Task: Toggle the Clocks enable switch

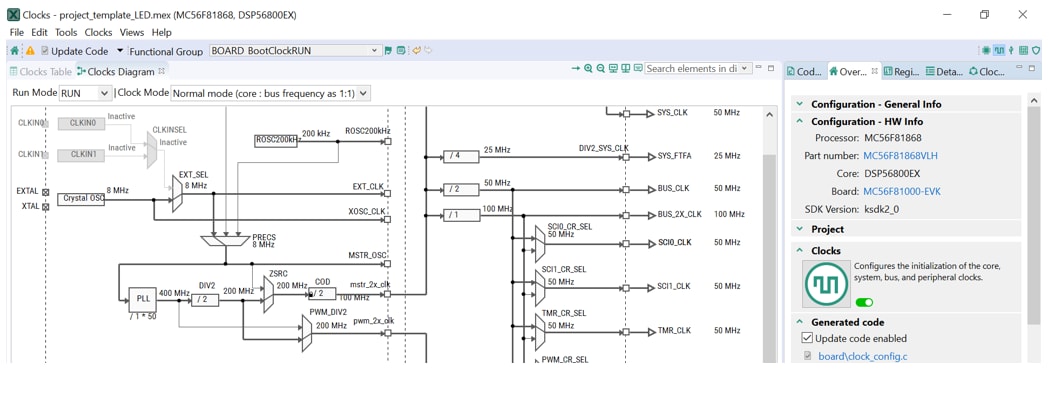Action: 864,302
